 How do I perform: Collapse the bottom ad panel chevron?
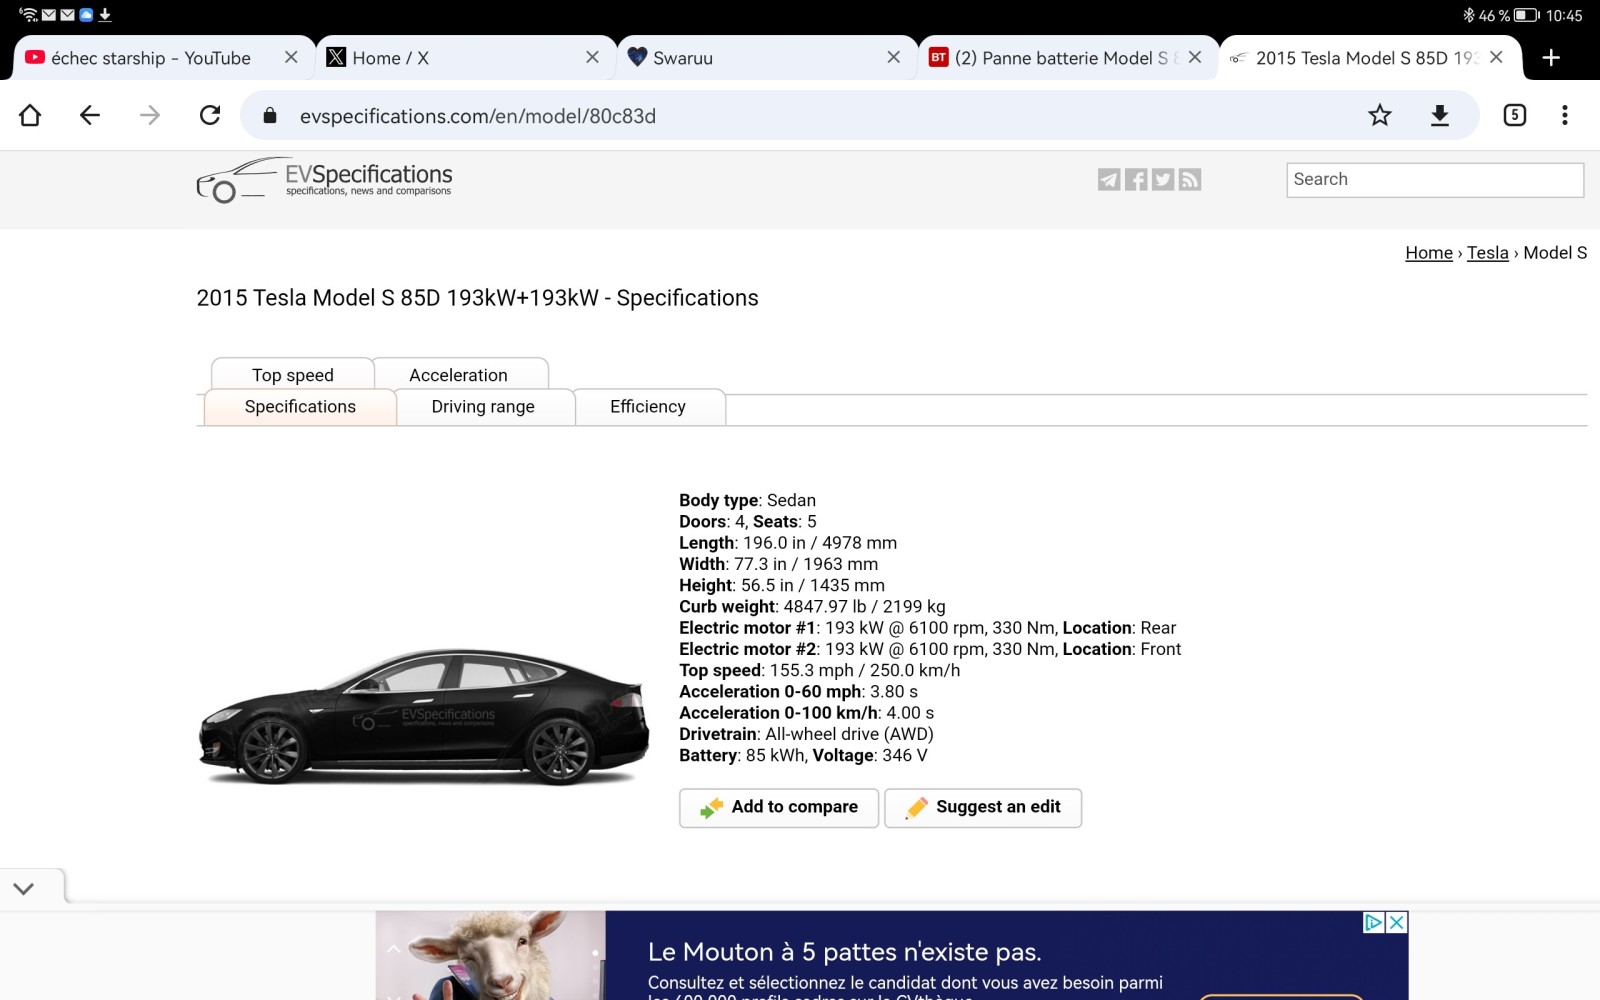[24, 888]
